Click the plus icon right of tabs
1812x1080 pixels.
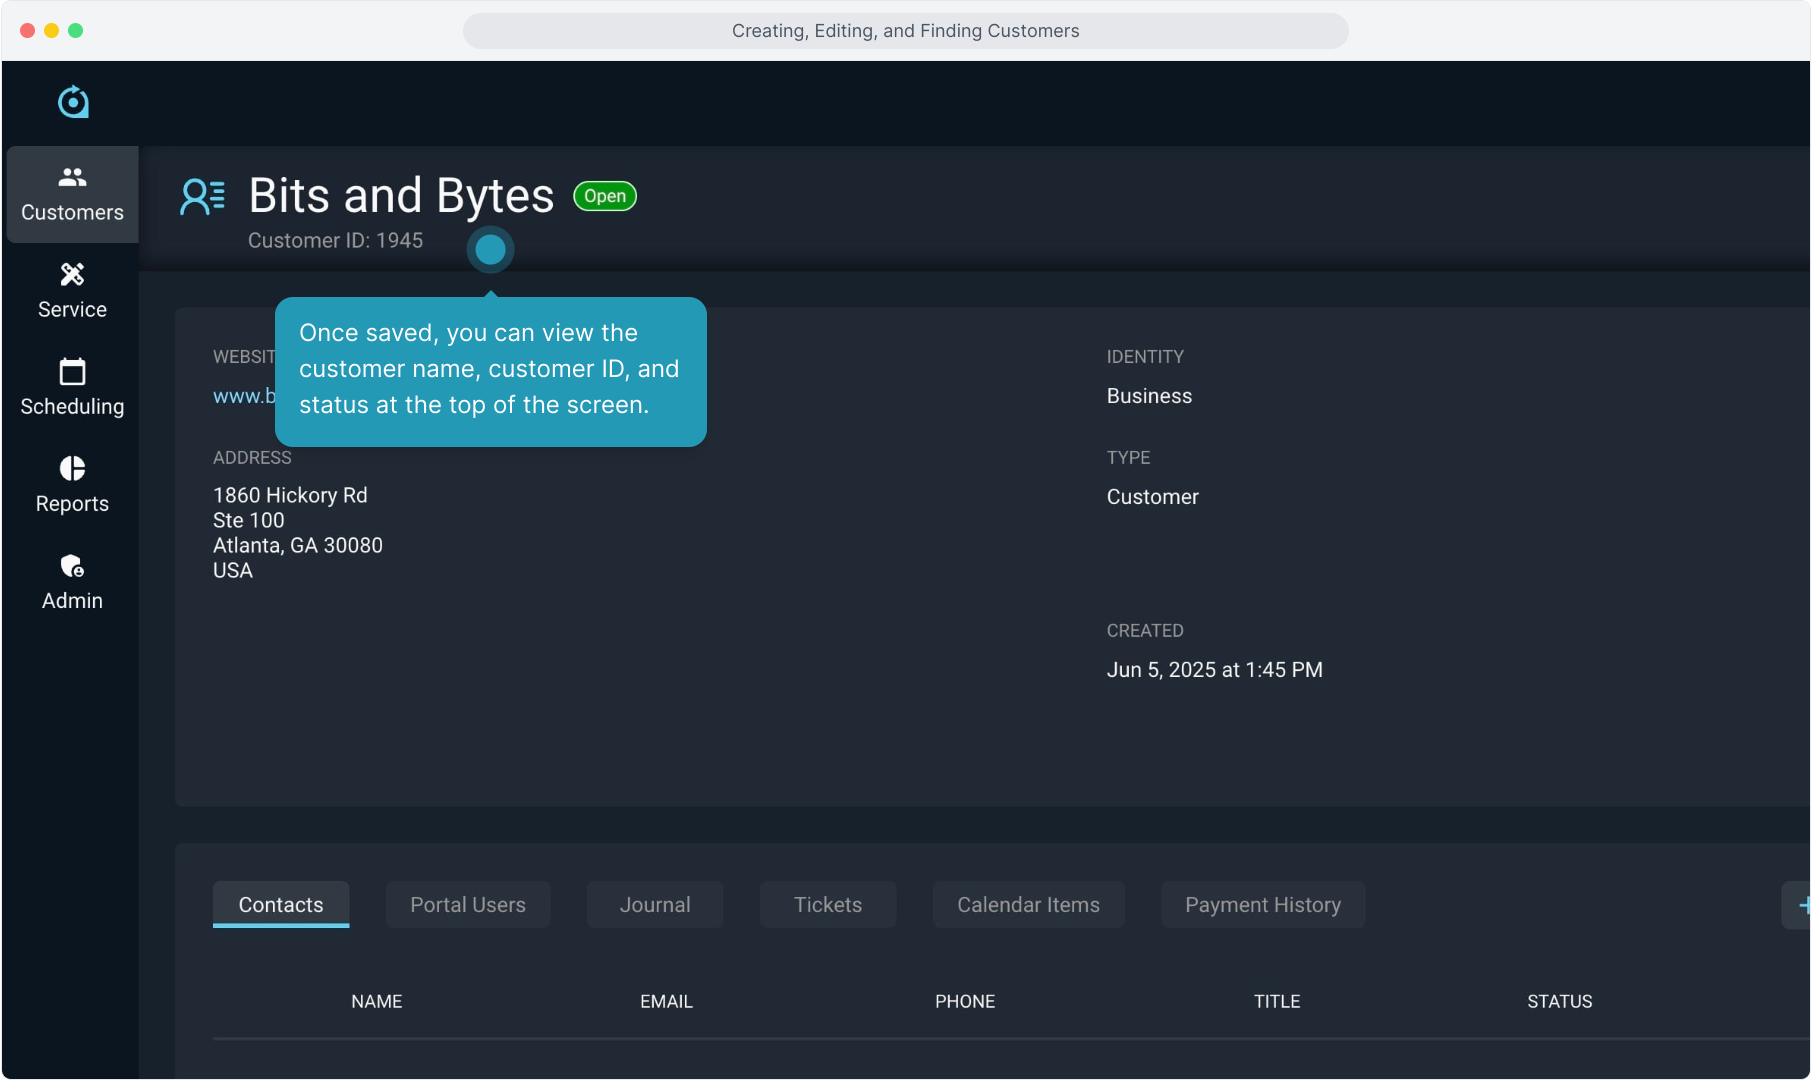(x=1800, y=905)
